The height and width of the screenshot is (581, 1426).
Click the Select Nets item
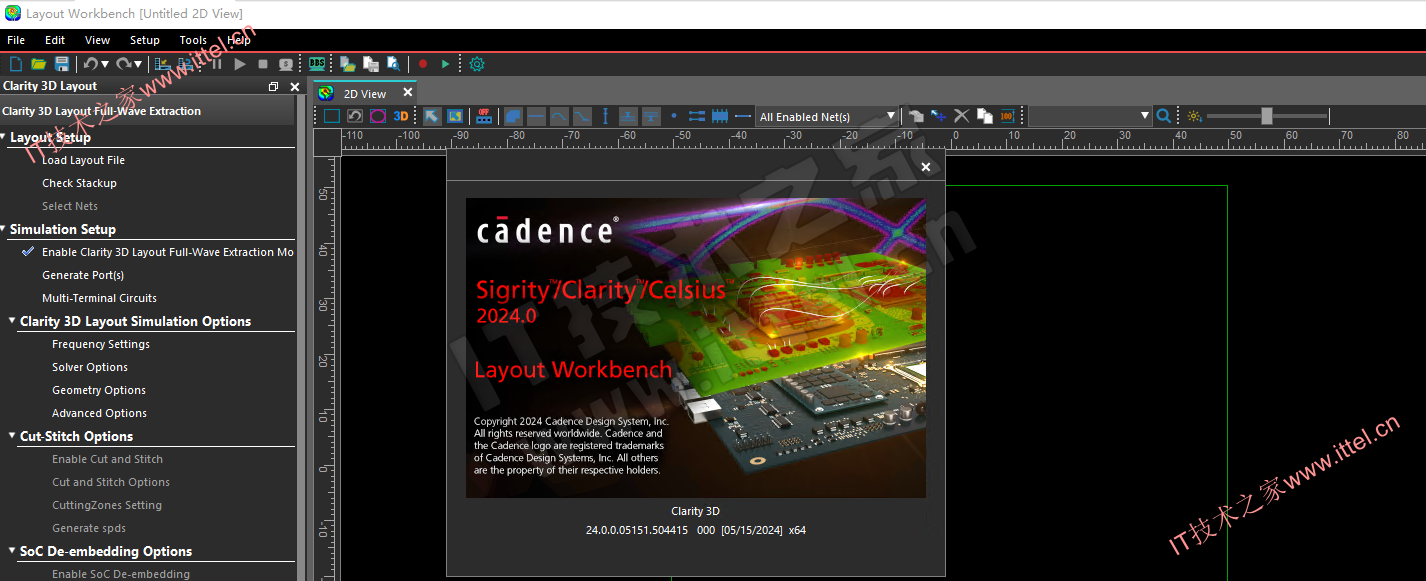[70, 206]
